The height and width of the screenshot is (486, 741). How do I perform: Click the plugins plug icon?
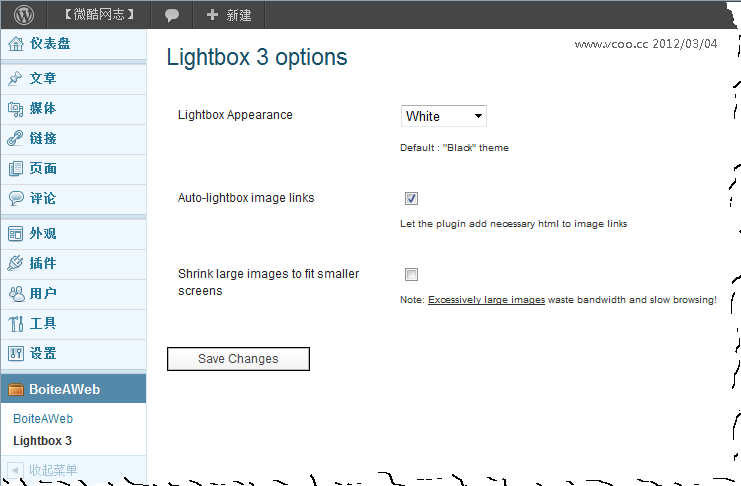coord(15,264)
